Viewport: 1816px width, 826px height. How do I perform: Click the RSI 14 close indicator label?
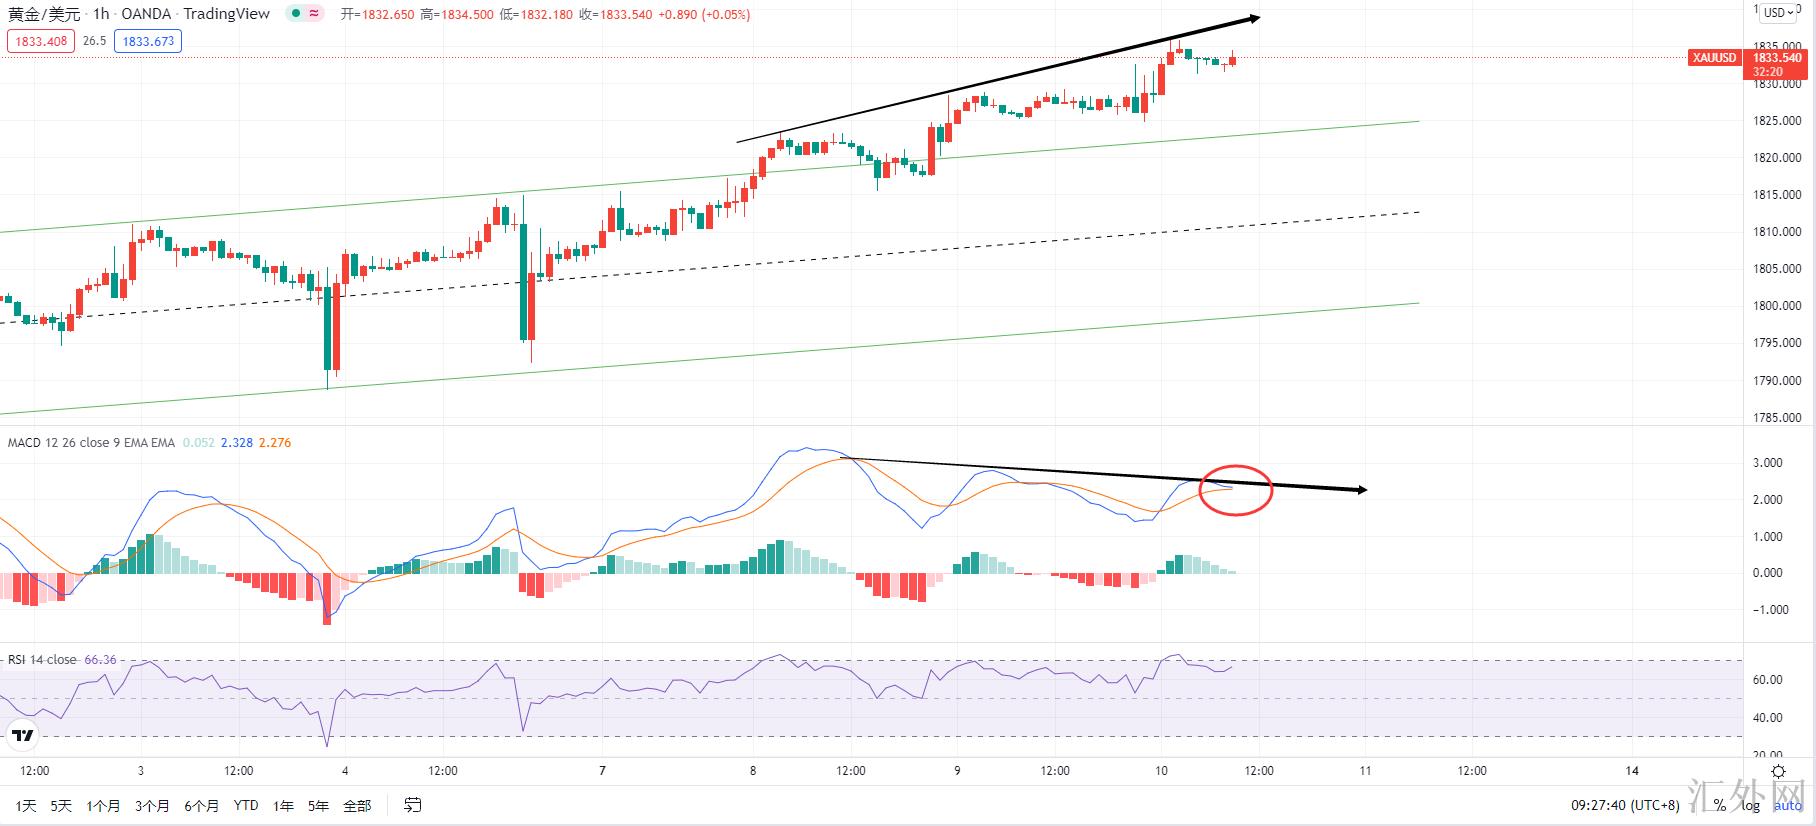(x=42, y=659)
